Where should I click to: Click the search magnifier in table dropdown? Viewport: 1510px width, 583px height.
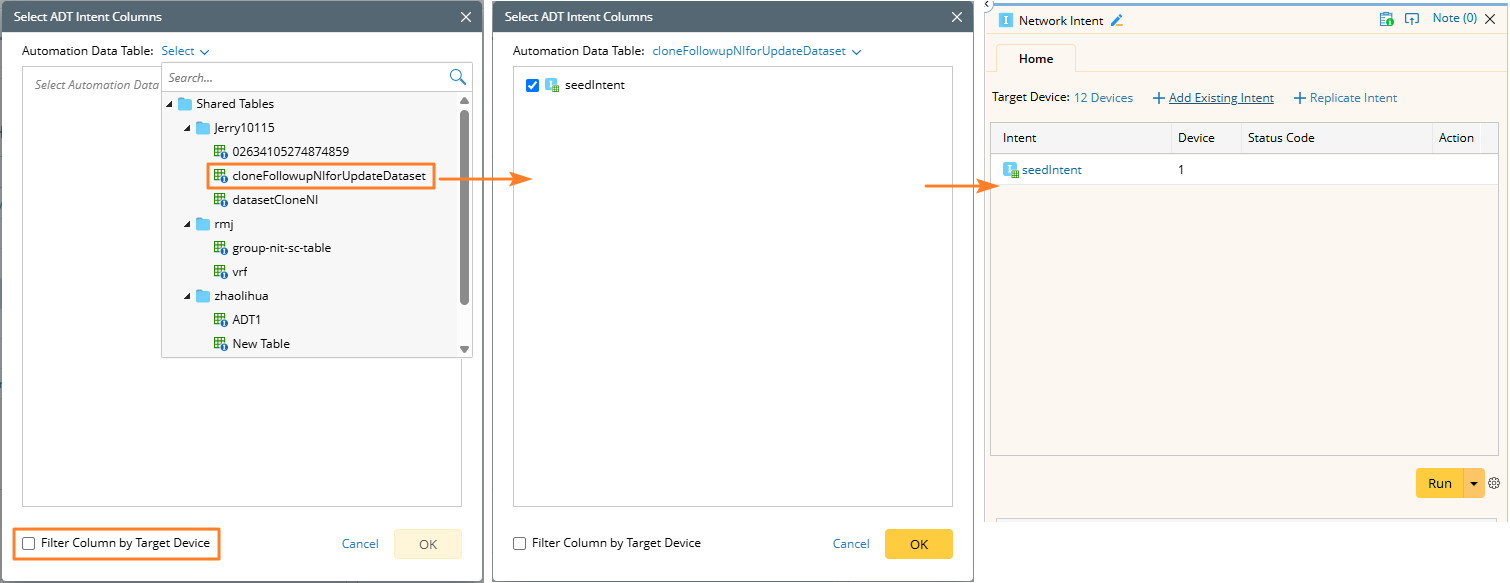[458, 77]
